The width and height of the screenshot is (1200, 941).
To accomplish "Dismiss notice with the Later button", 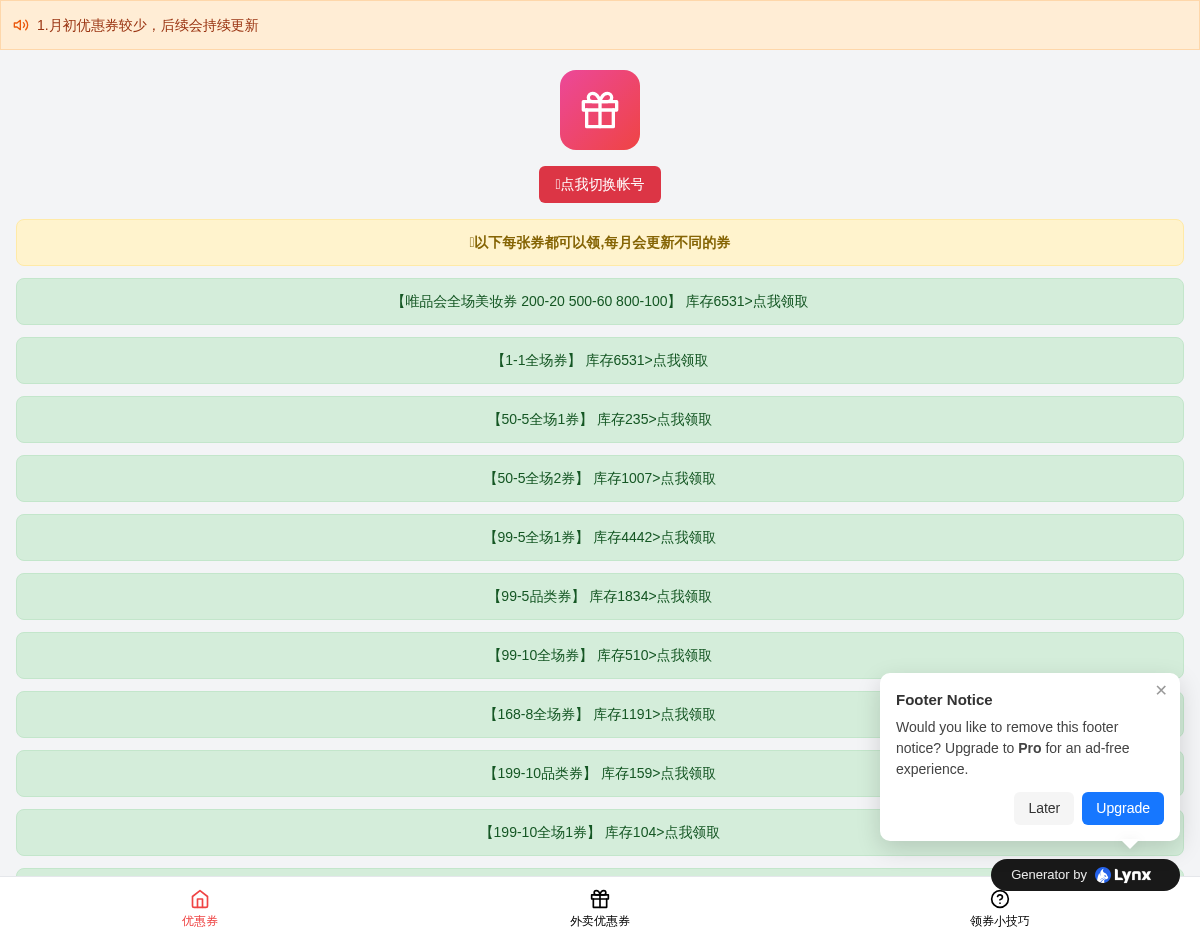I will point(1044,808).
